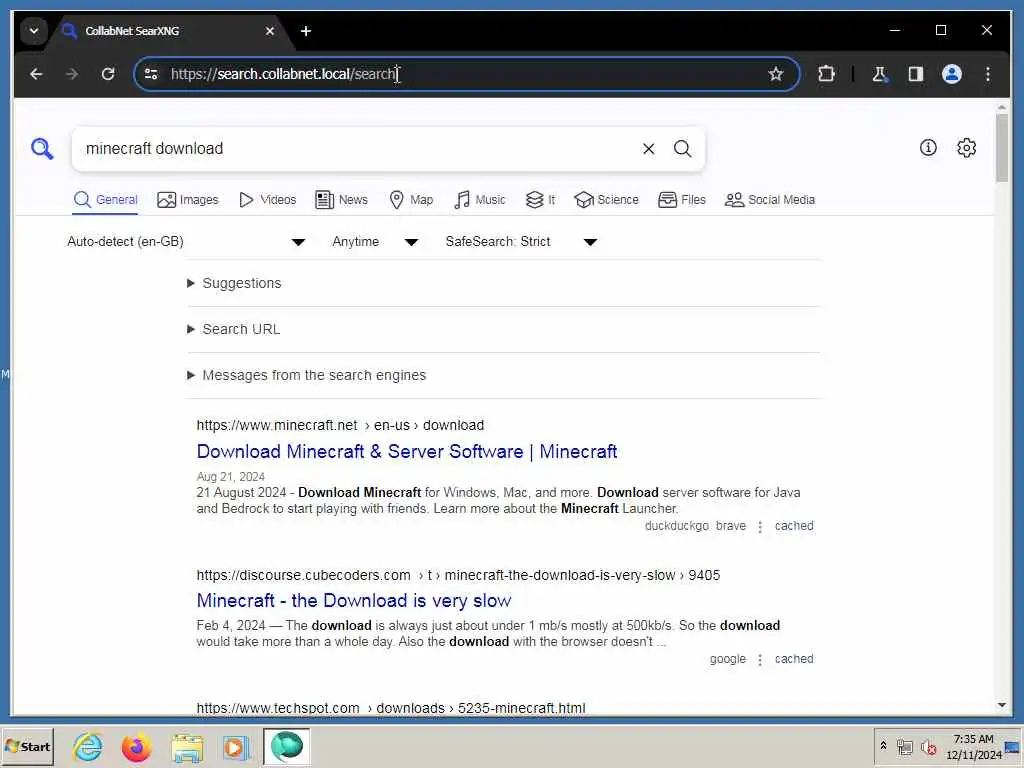Open SearXNG preferences gear
This screenshot has height=768, width=1024.
pos(967,148)
